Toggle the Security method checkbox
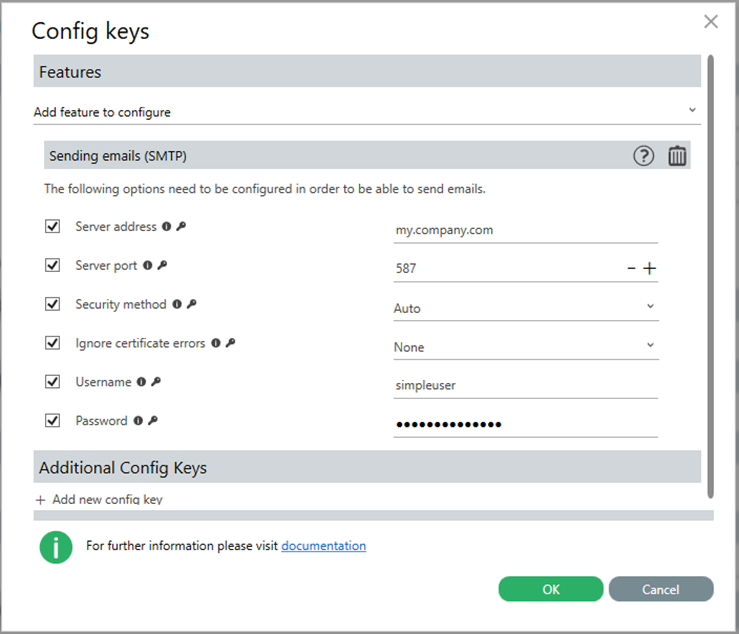 click(52, 304)
